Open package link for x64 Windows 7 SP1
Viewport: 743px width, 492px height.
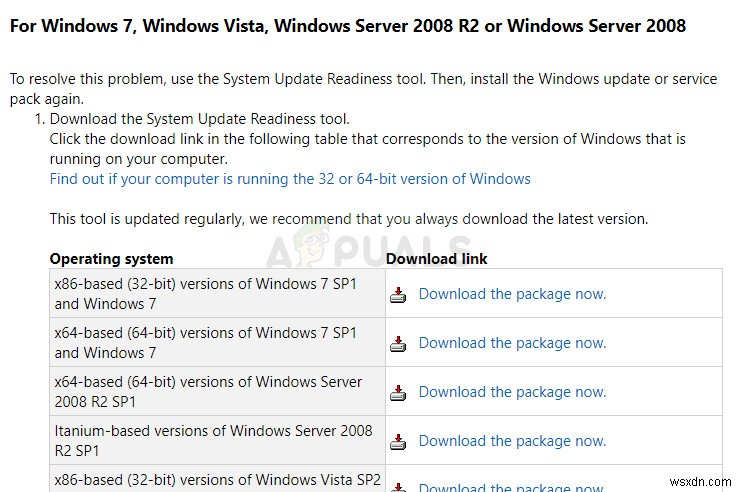[x=512, y=343]
